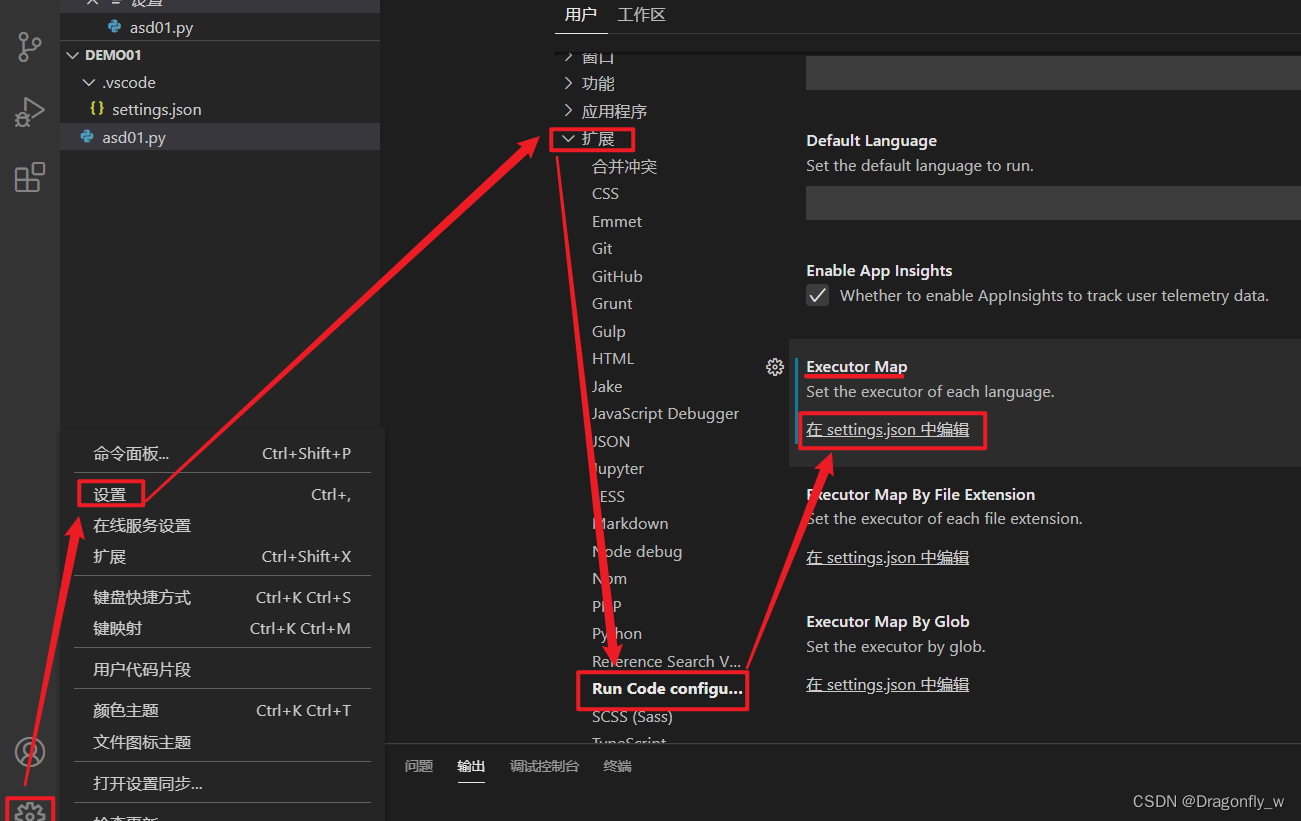
Task: Open the Extensions view icon
Action: [30, 177]
